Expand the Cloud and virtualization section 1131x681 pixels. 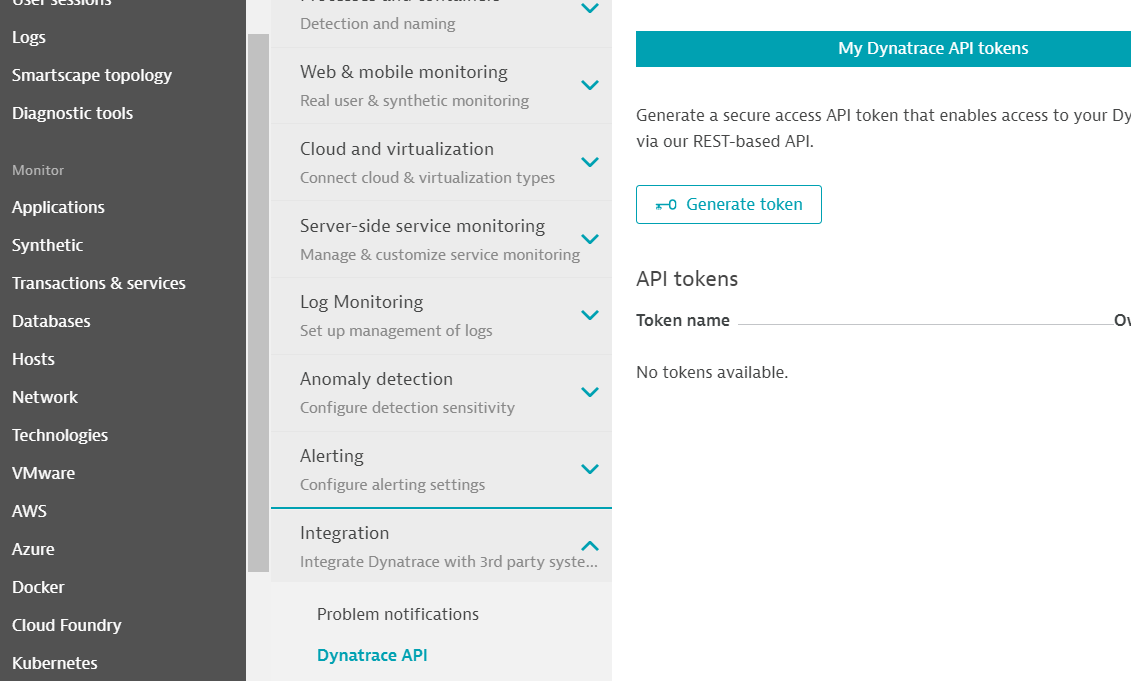tap(589, 161)
